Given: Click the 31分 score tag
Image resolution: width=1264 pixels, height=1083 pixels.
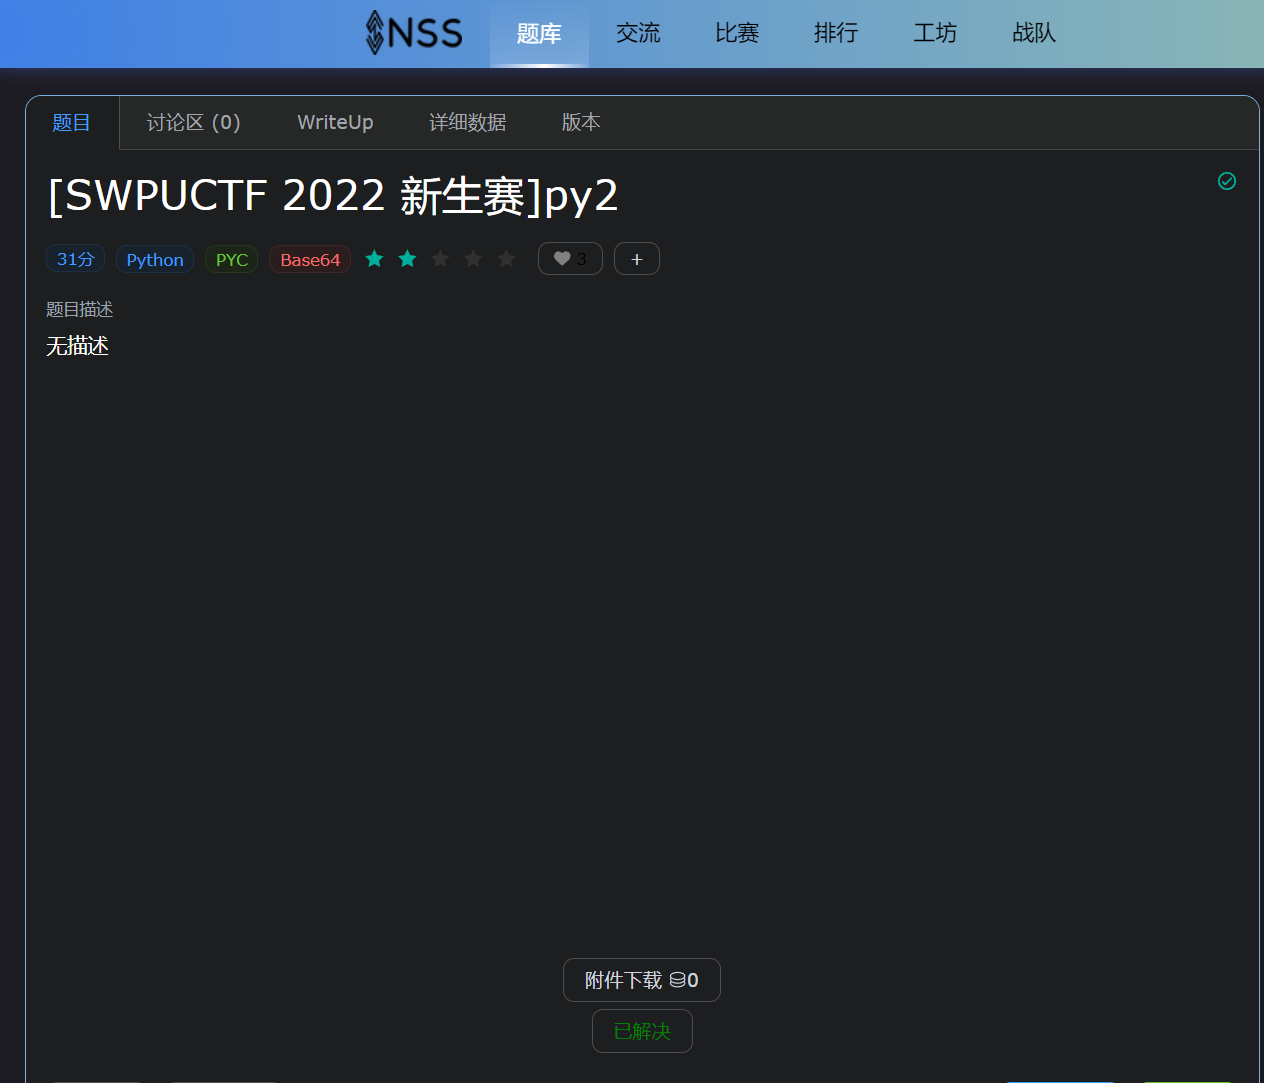Looking at the screenshot, I should [x=75, y=259].
